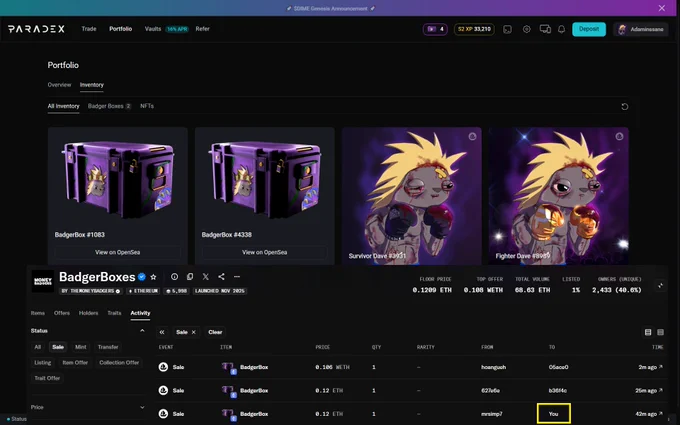This screenshot has height=425, width=680.
Task: Open the Adaminssane account menu
Action: click(641, 29)
